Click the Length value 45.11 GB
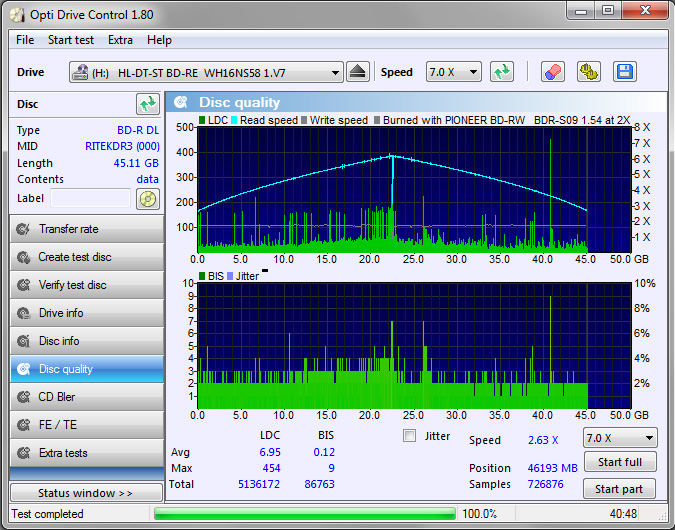Screen dimensions: 675x530 pos(136,163)
